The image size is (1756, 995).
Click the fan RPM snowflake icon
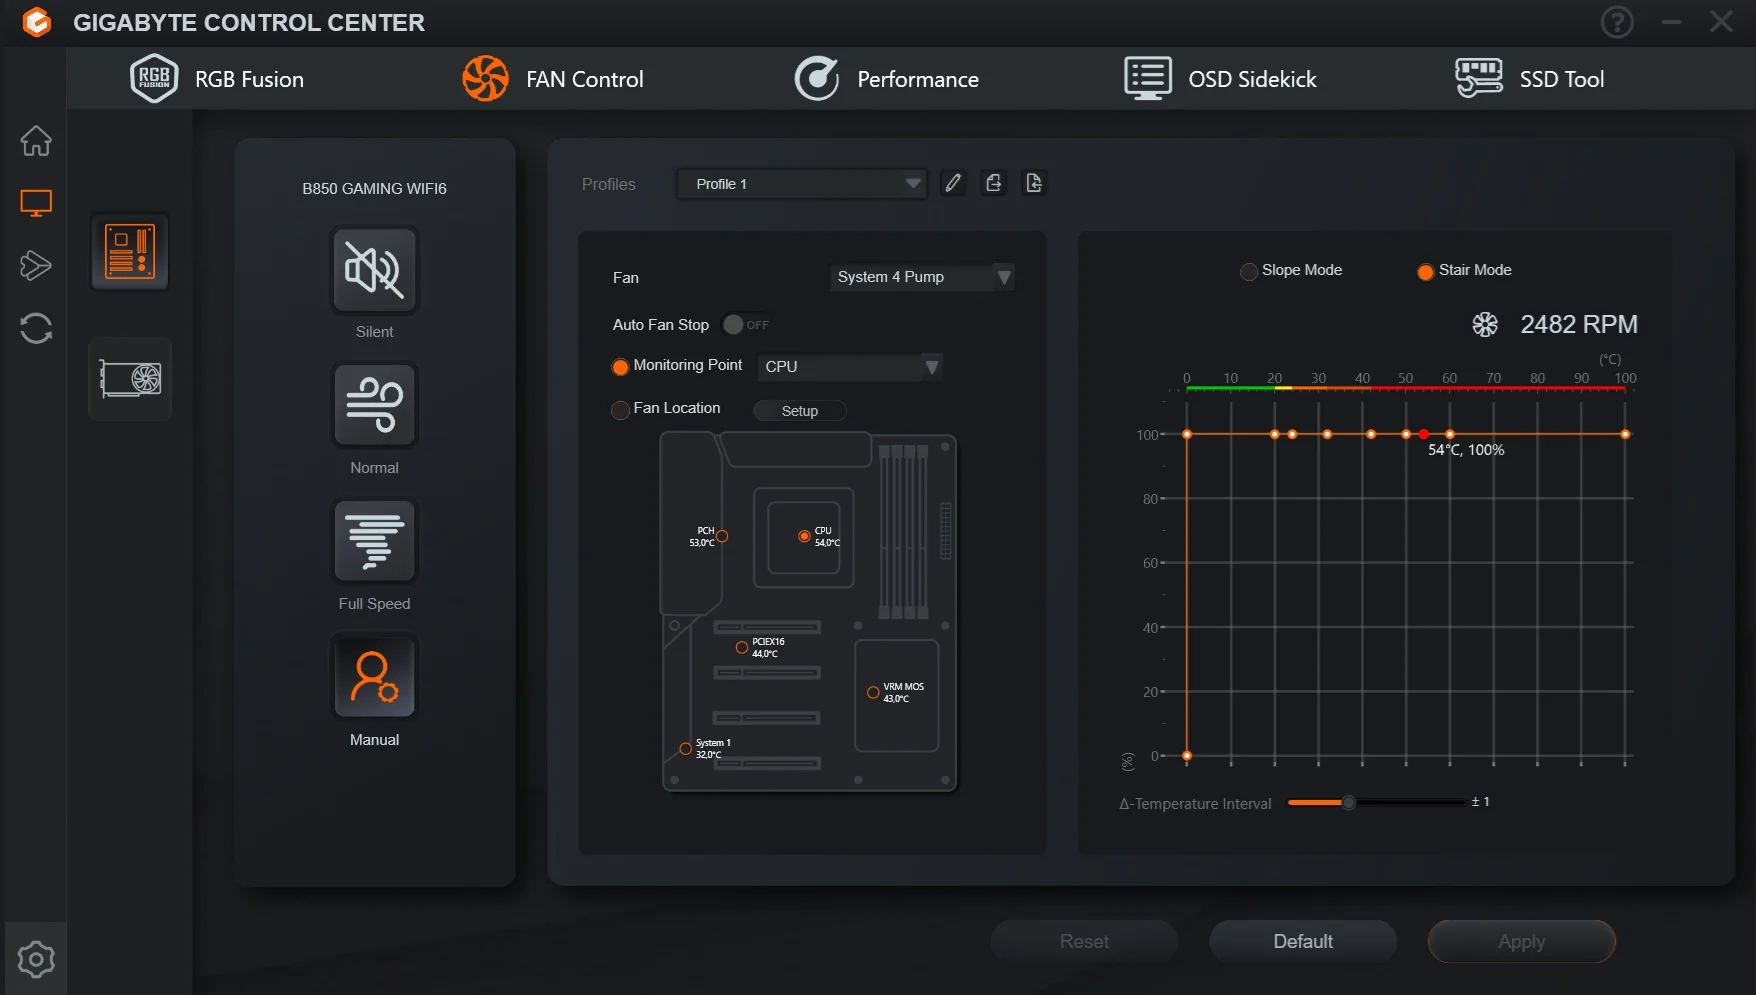1485,324
